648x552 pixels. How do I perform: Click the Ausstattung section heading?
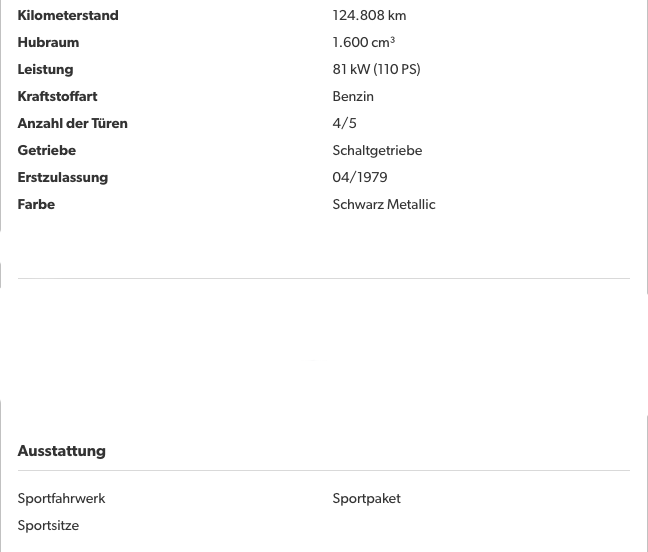point(61,450)
